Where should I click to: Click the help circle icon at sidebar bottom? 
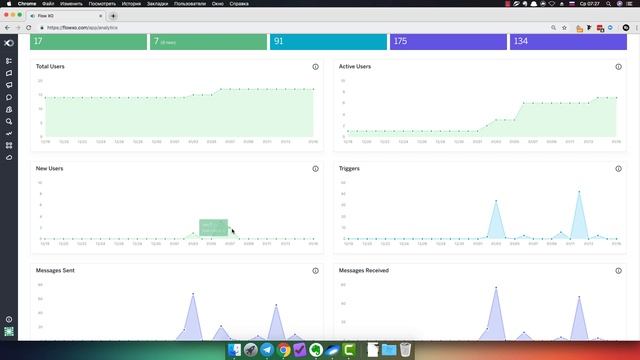pyautogui.click(x=9, y=320)
